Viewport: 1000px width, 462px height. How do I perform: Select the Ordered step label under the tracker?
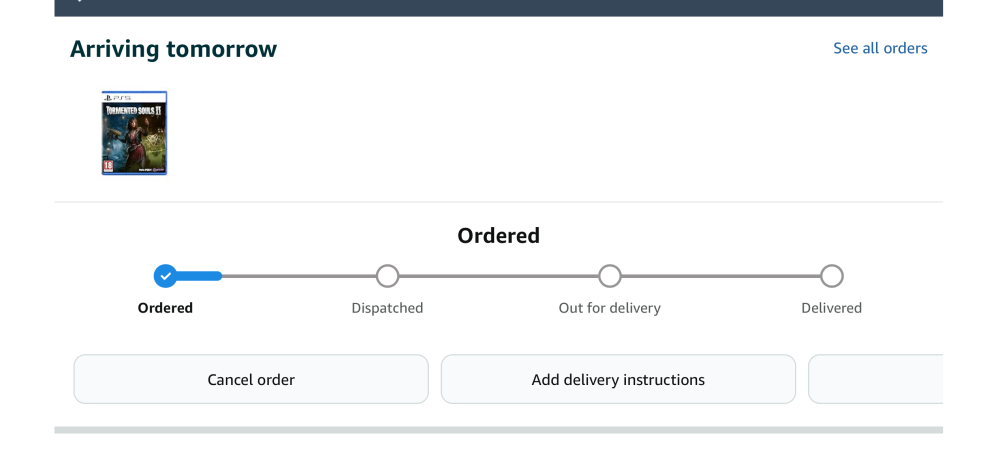165,308
